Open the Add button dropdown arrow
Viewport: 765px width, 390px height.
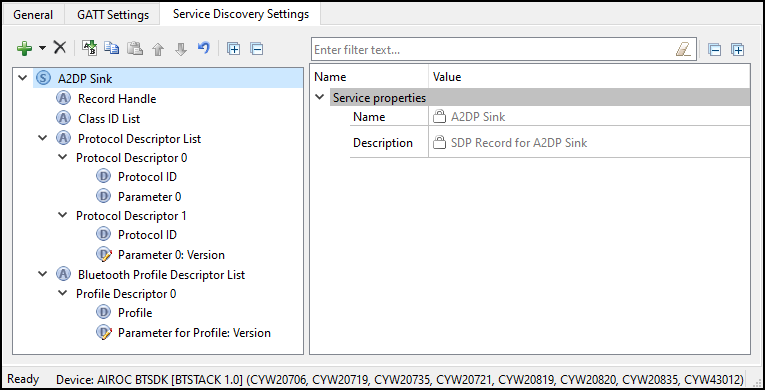point(42,48)
